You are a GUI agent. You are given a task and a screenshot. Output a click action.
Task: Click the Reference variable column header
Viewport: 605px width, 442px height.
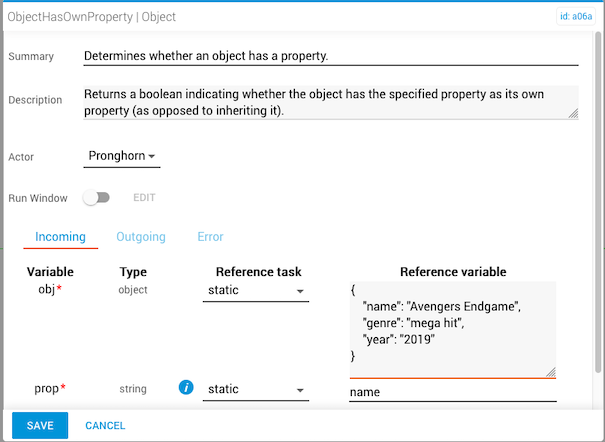(452, 272)
